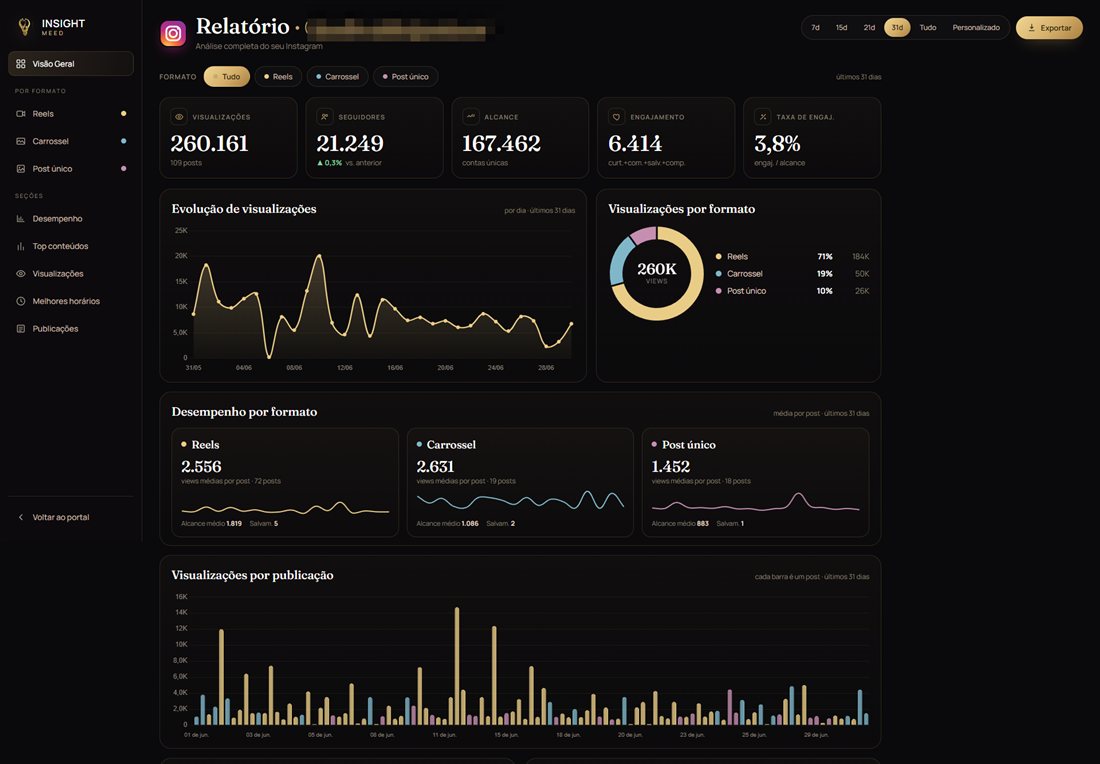Click the 260K views donut chart center
This screenshot has height=764, width=1100.
657,272
